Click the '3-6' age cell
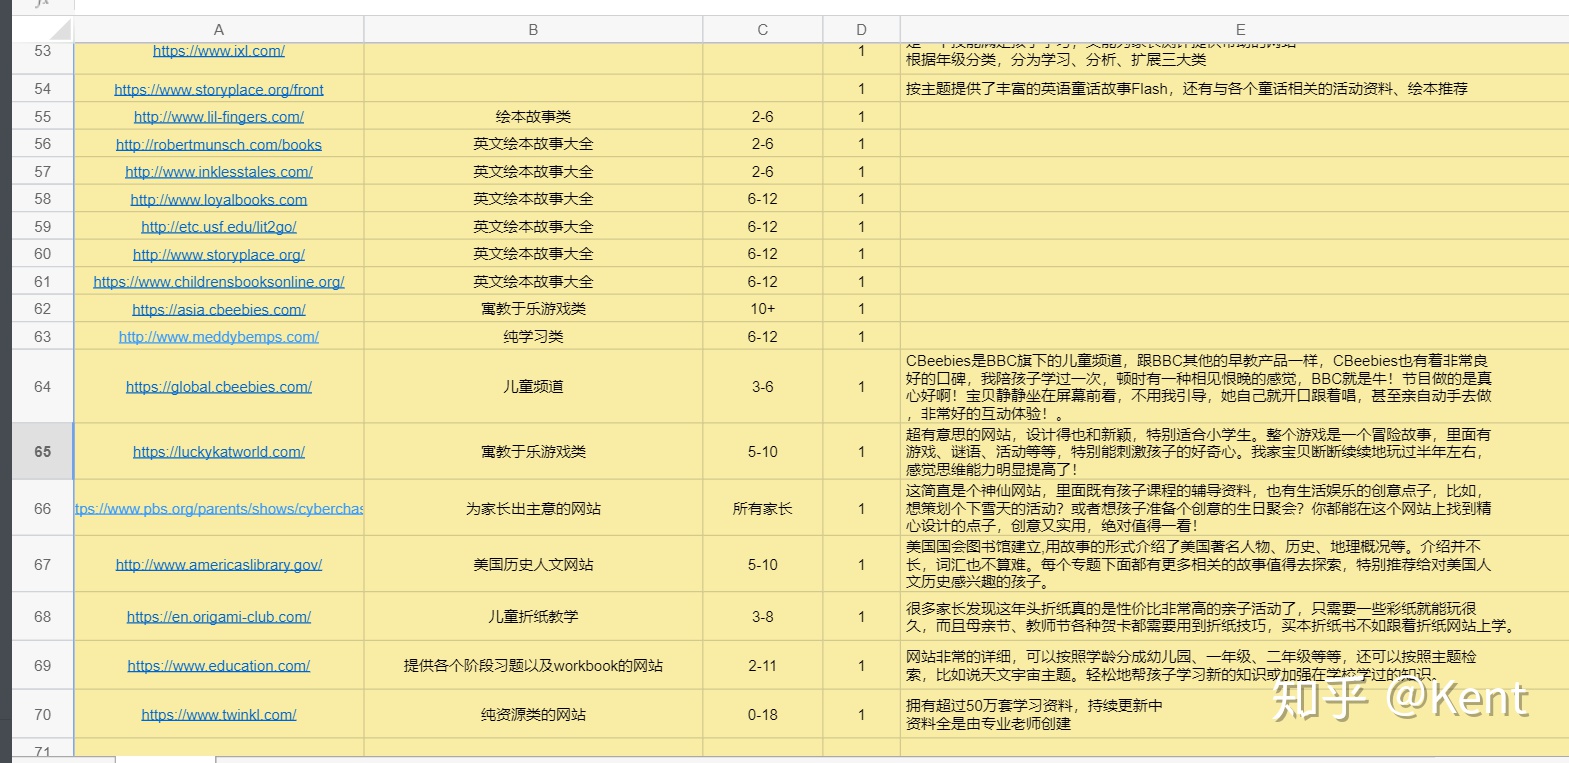1569x763 pixels. [762, 387]
